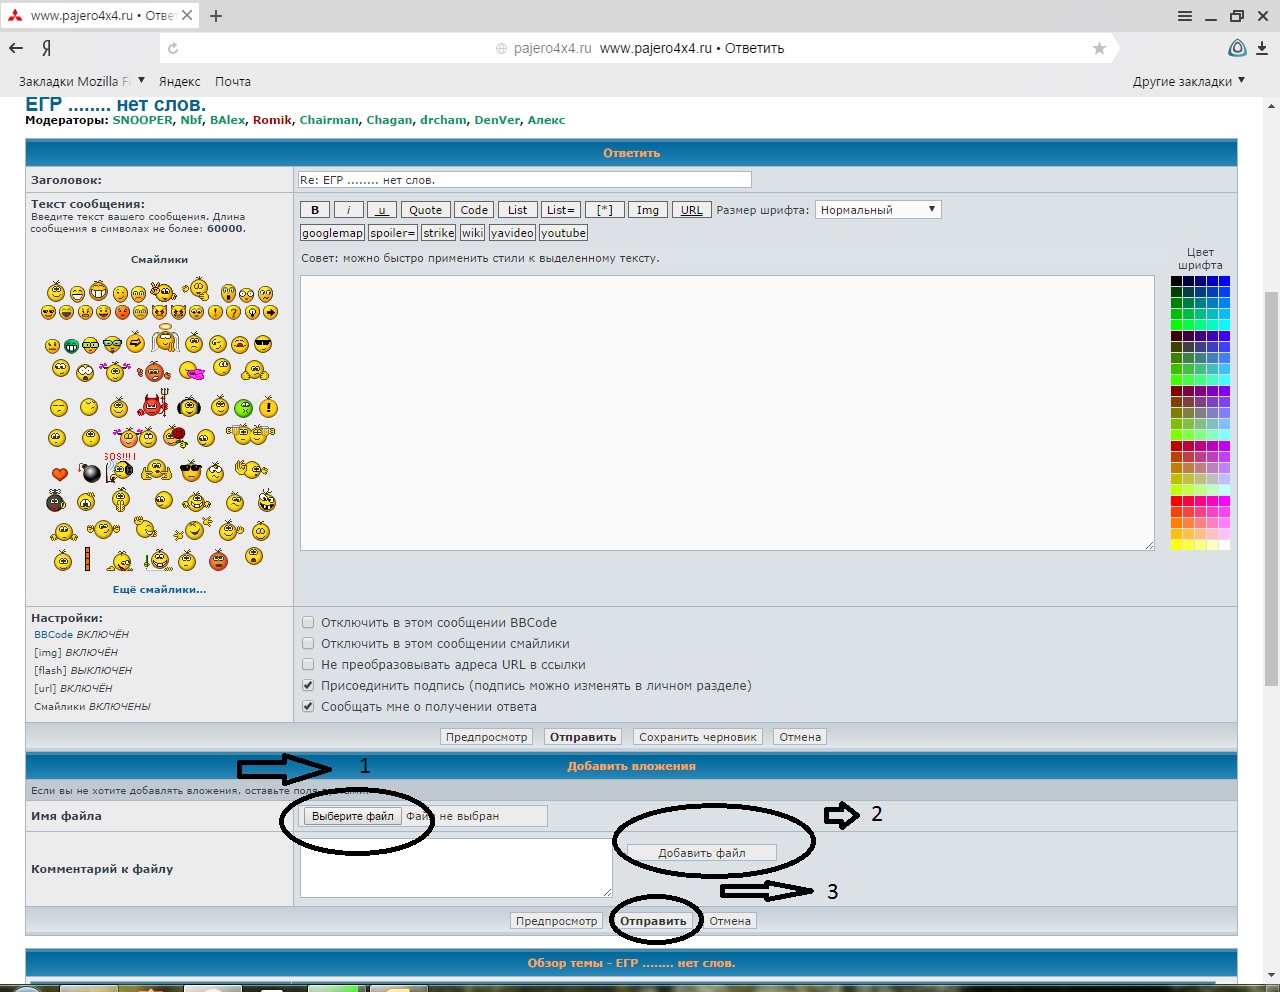Viewport: 1280px width, 992px height.
Task: Insert the question mark smiley
Action: (234, 312)
